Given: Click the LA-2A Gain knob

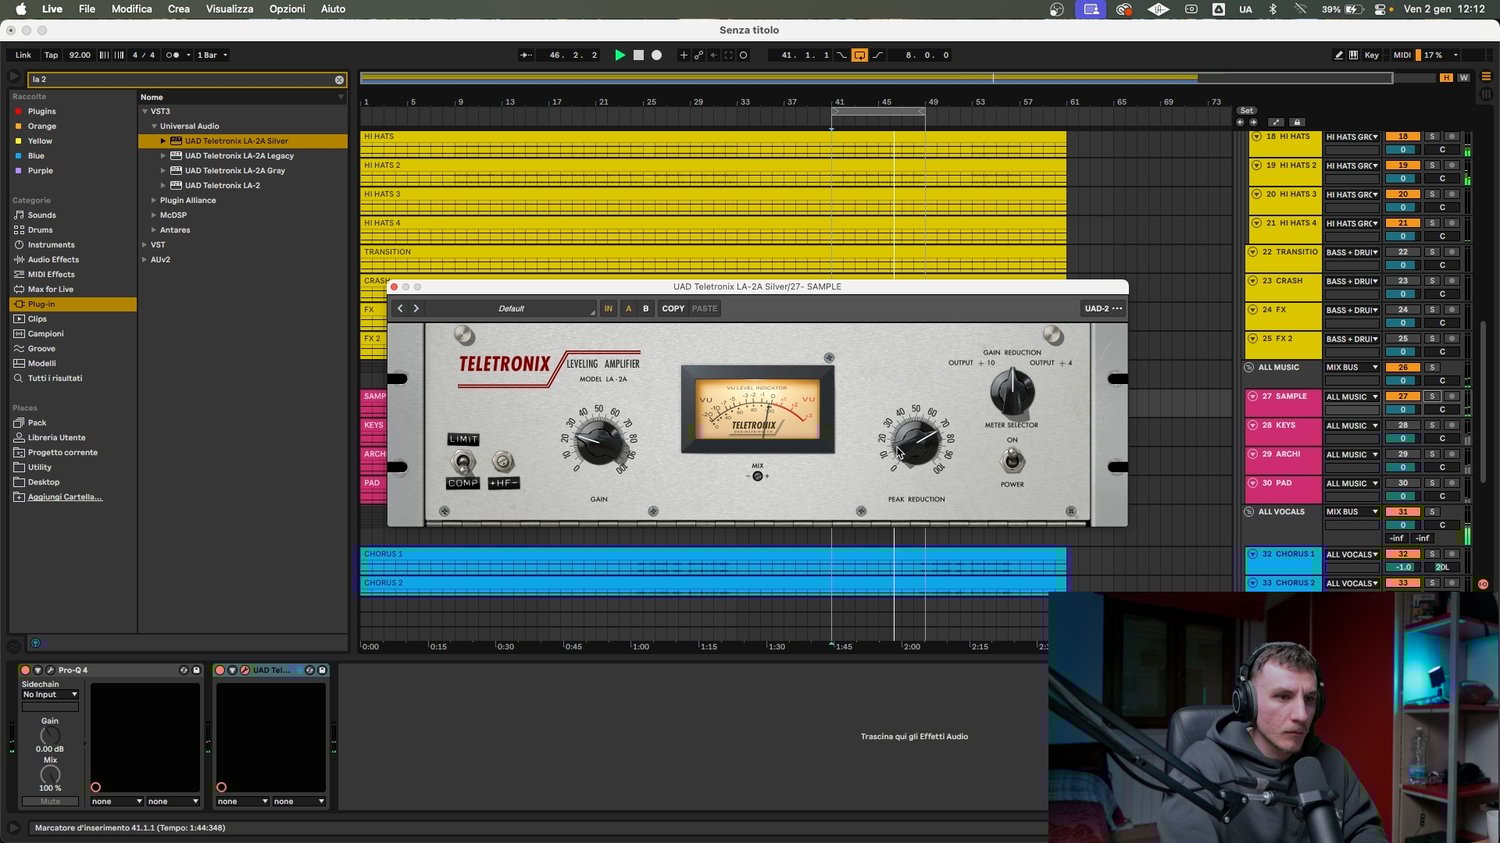Looking at the screenshot, I should pos(599,440).
